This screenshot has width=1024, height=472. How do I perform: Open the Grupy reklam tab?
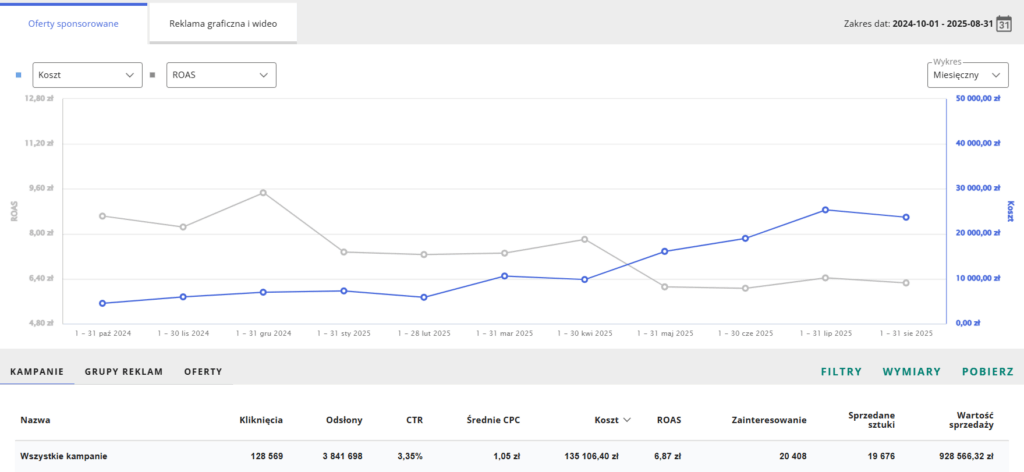tap(124, 372)
